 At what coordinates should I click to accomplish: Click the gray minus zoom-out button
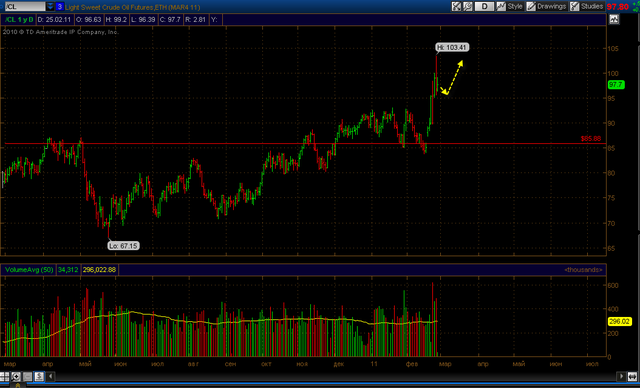[x=27, y=377]
